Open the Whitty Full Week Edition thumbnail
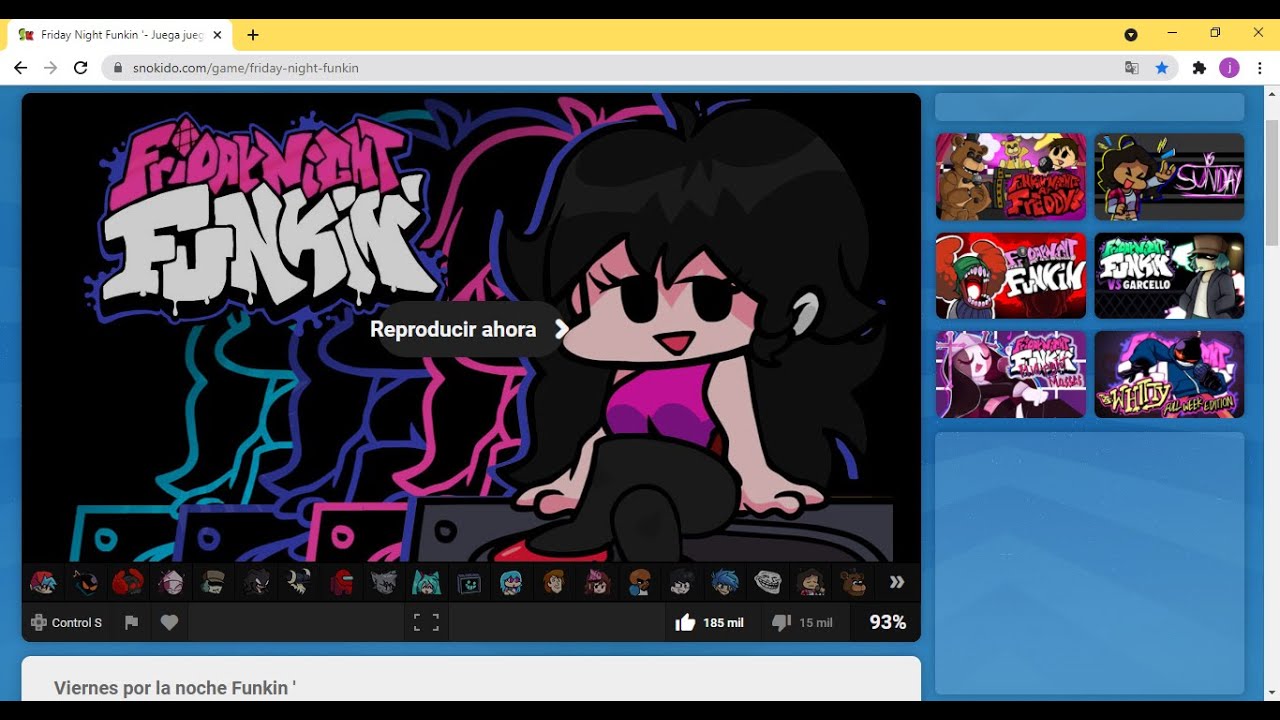This screenshot has width=1280, height=720. click(x=1169, y=375)
